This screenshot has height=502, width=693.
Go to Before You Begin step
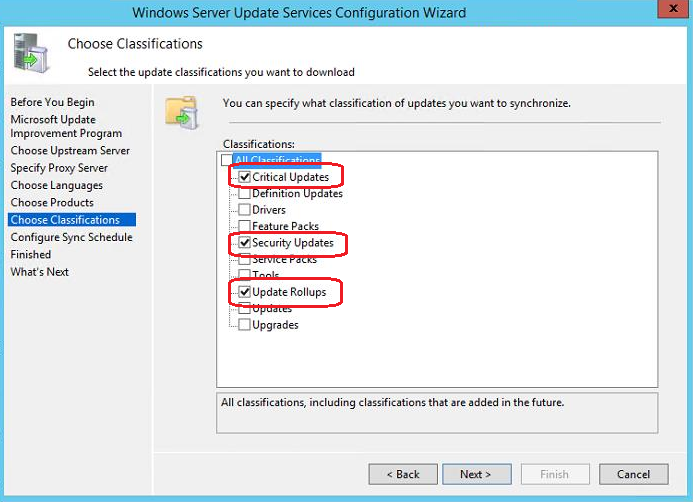52,102
